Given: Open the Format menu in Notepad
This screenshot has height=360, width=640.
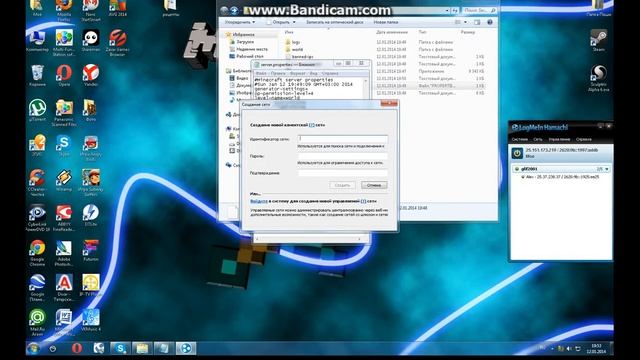Looking at the screenshot, I should [298, 73].
